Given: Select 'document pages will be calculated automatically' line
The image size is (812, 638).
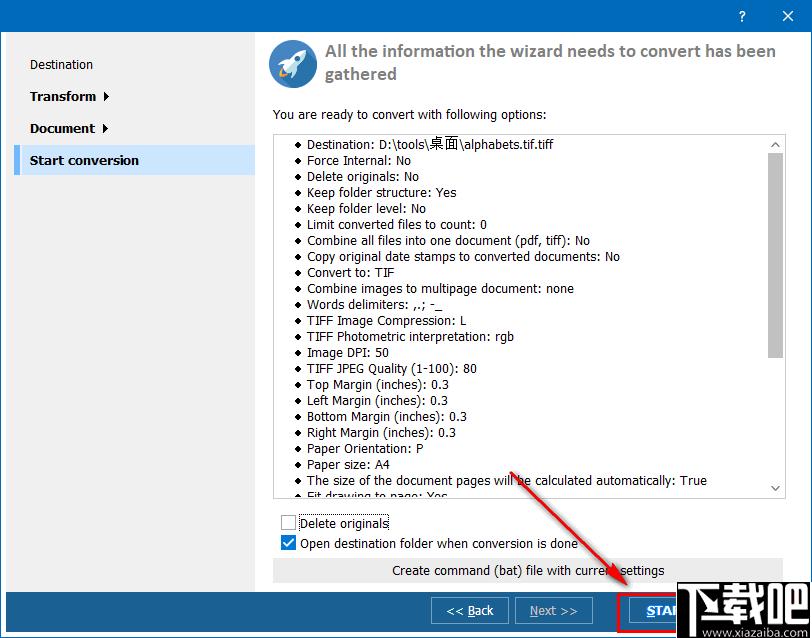Looking at the screenshot, I should pos(506,481).
